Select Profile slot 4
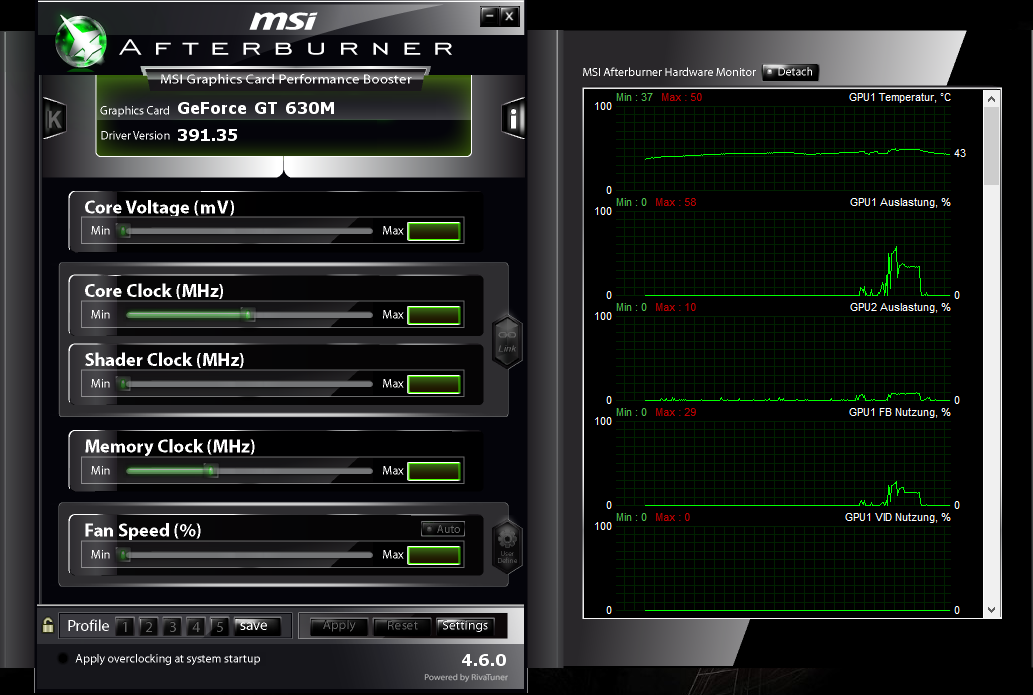Screen dimensions: 1033x695 (x=196, y=626)
